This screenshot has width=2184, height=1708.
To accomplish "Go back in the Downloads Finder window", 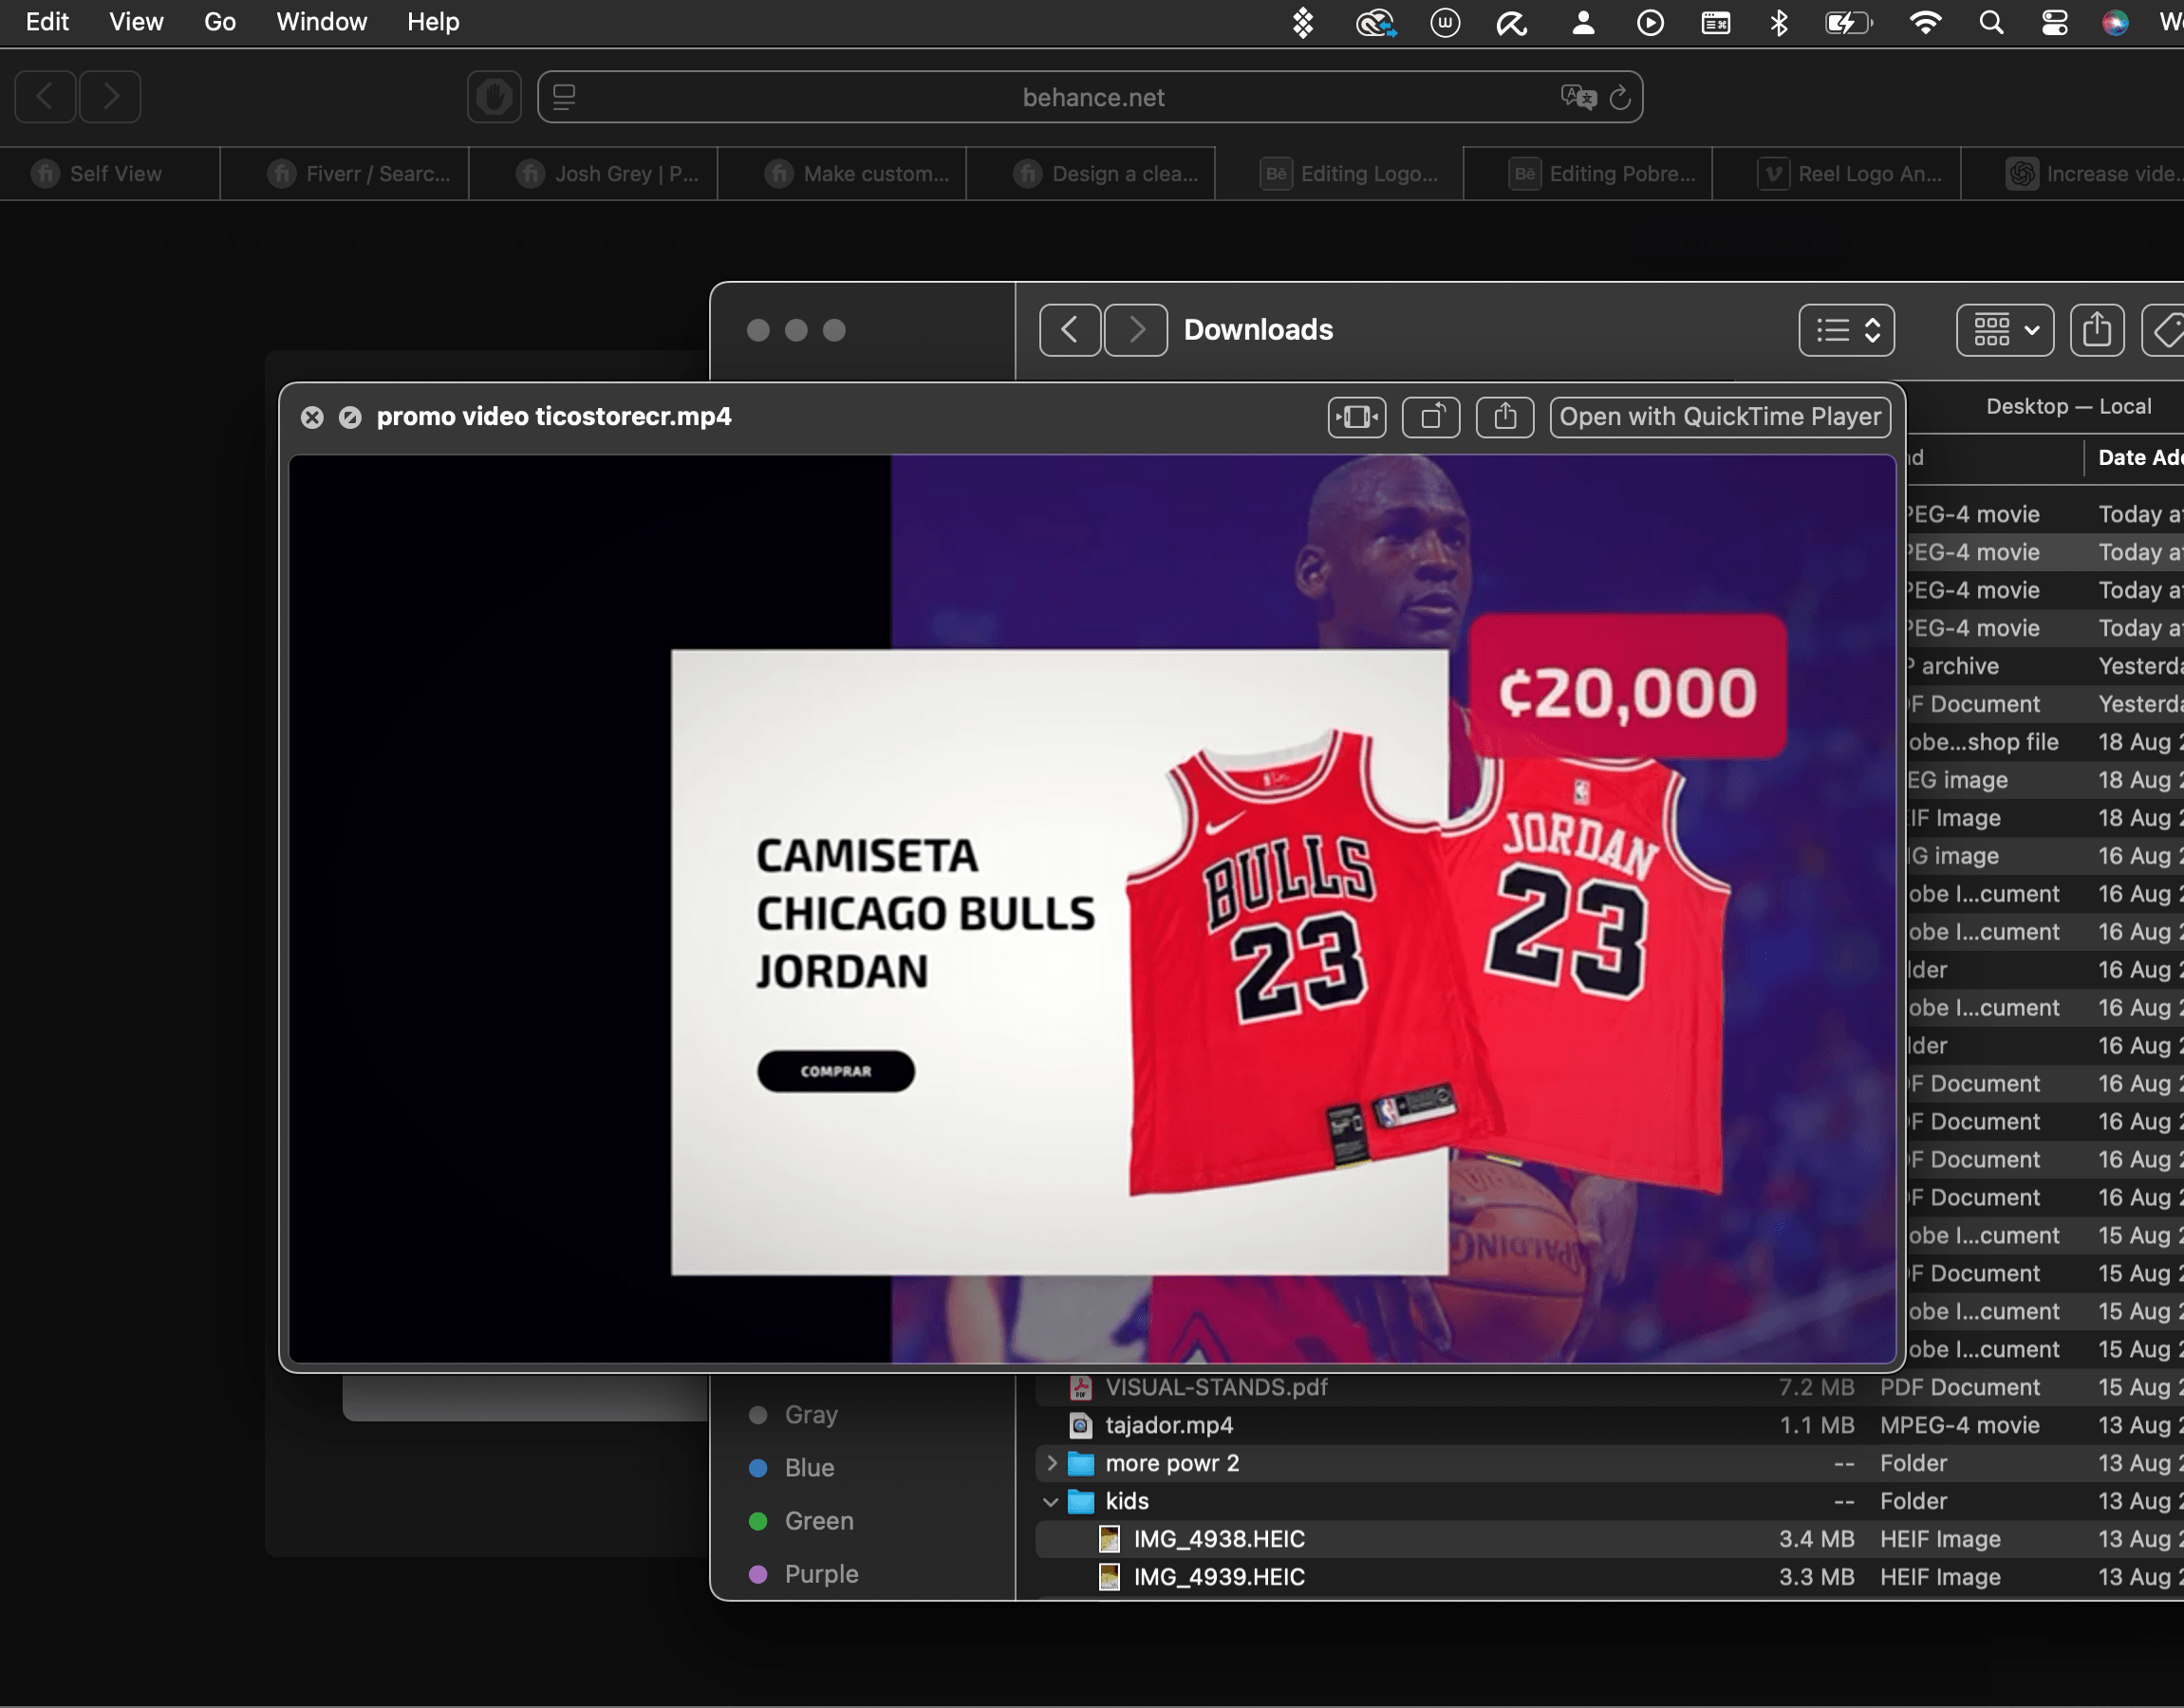I will (x=1069, y=330).
